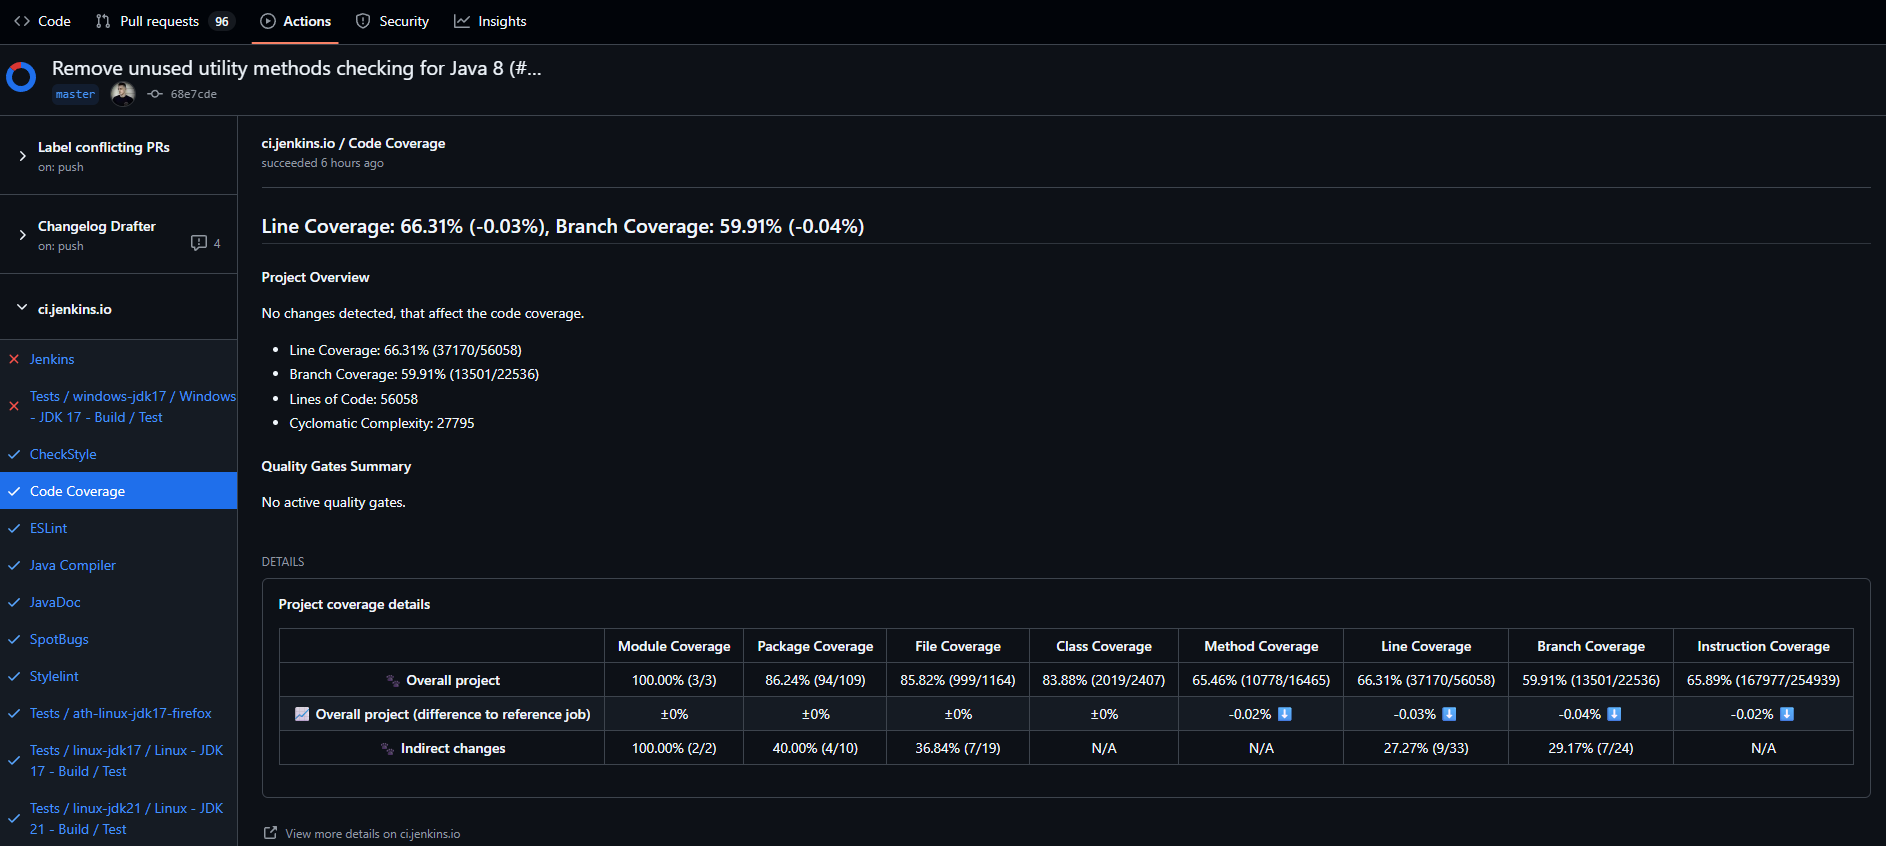Click the checkmark beside linux-jdk21 tests
This screenshot has height=846, width=1886.
click(x=14, y=818)
